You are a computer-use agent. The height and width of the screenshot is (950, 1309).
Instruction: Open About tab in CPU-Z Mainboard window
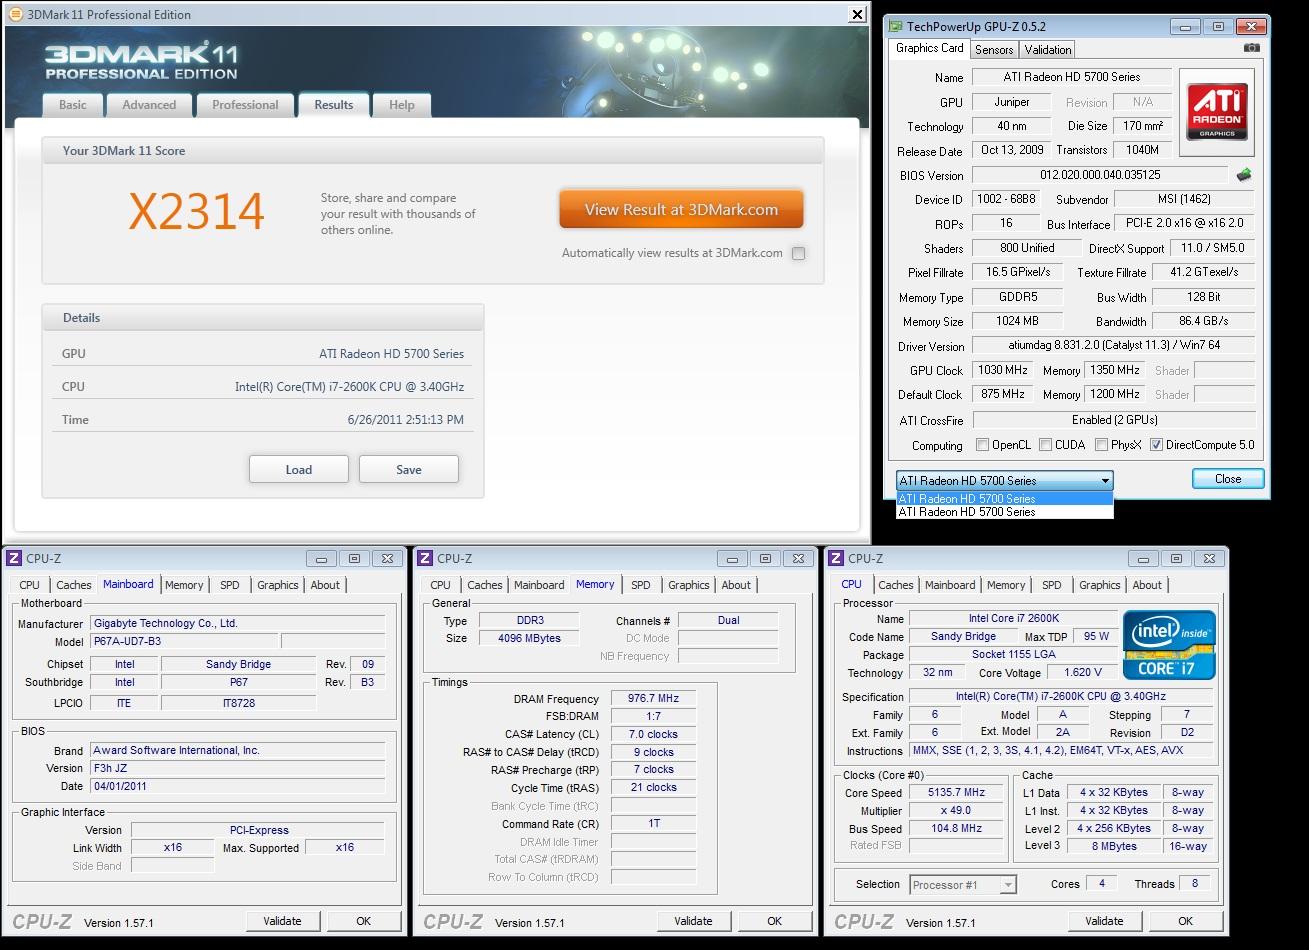coord(325,585)
